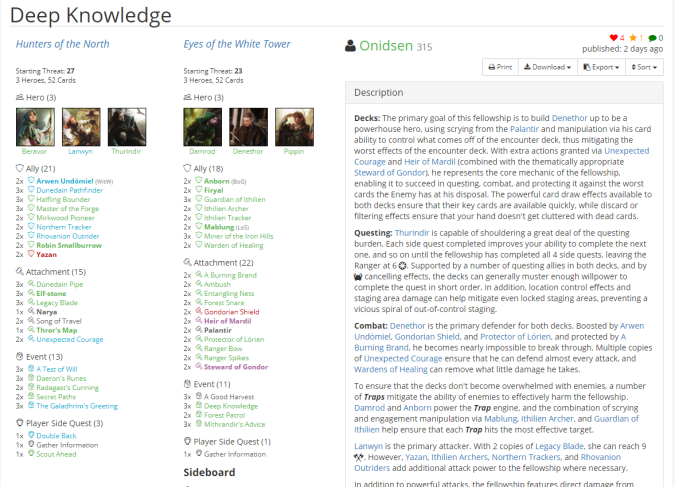Click the Mithrandir's Advice event link
The height and width of the screenshot is (487, 675).
point(235,424)
